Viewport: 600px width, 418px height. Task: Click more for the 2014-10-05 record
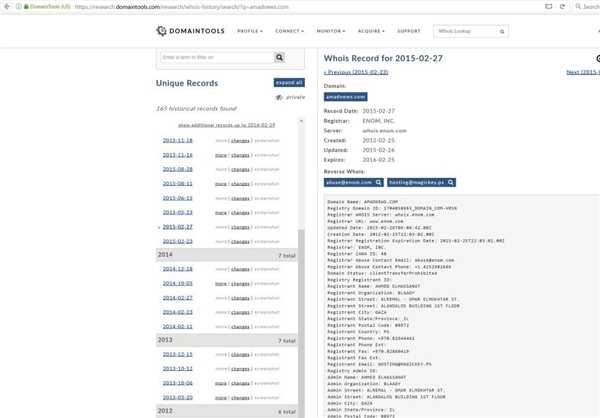(x=221, y=284)
